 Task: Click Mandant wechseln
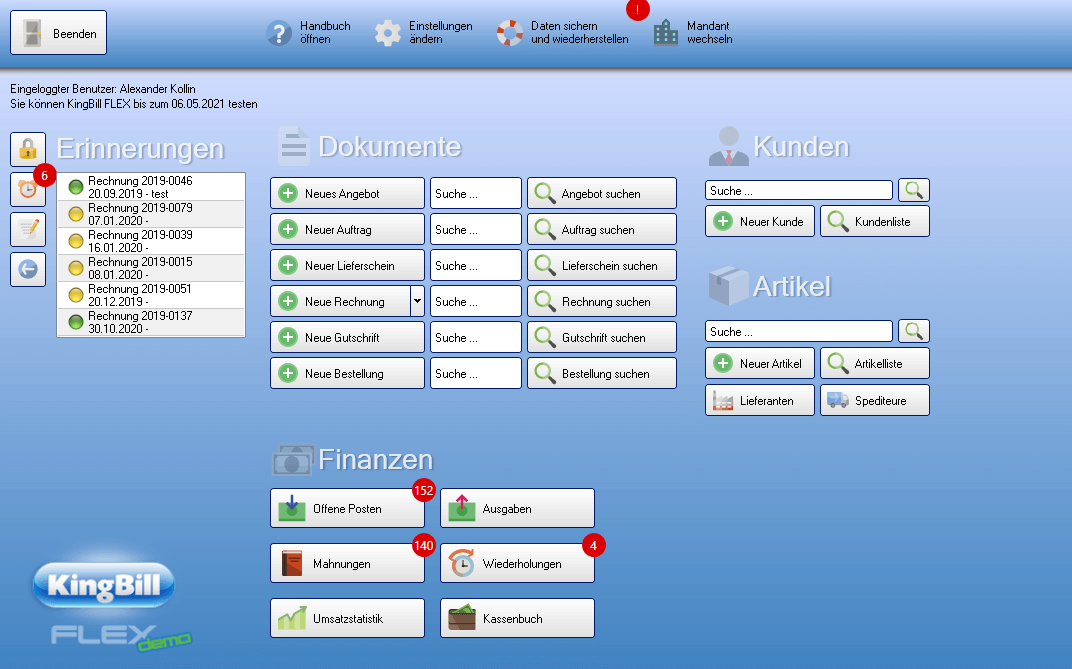click(x=693, y=33)
